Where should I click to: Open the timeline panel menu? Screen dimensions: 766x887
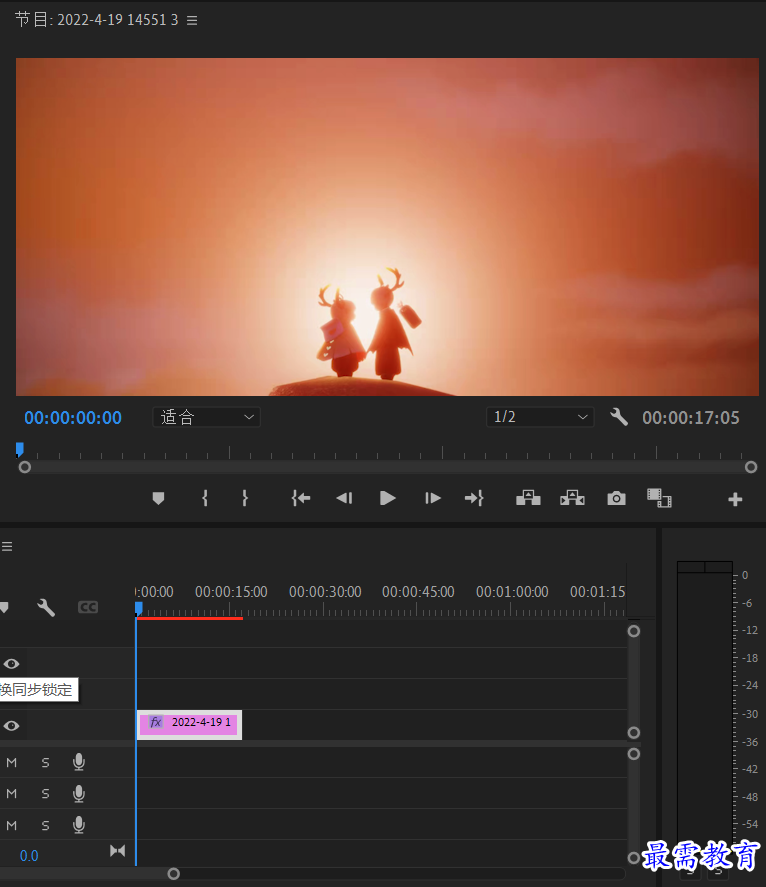coord(7,546)
